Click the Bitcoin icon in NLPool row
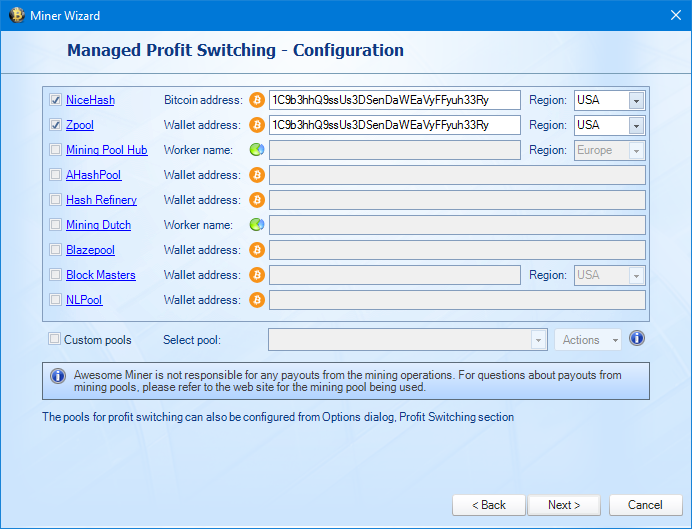 pos(257,300)
